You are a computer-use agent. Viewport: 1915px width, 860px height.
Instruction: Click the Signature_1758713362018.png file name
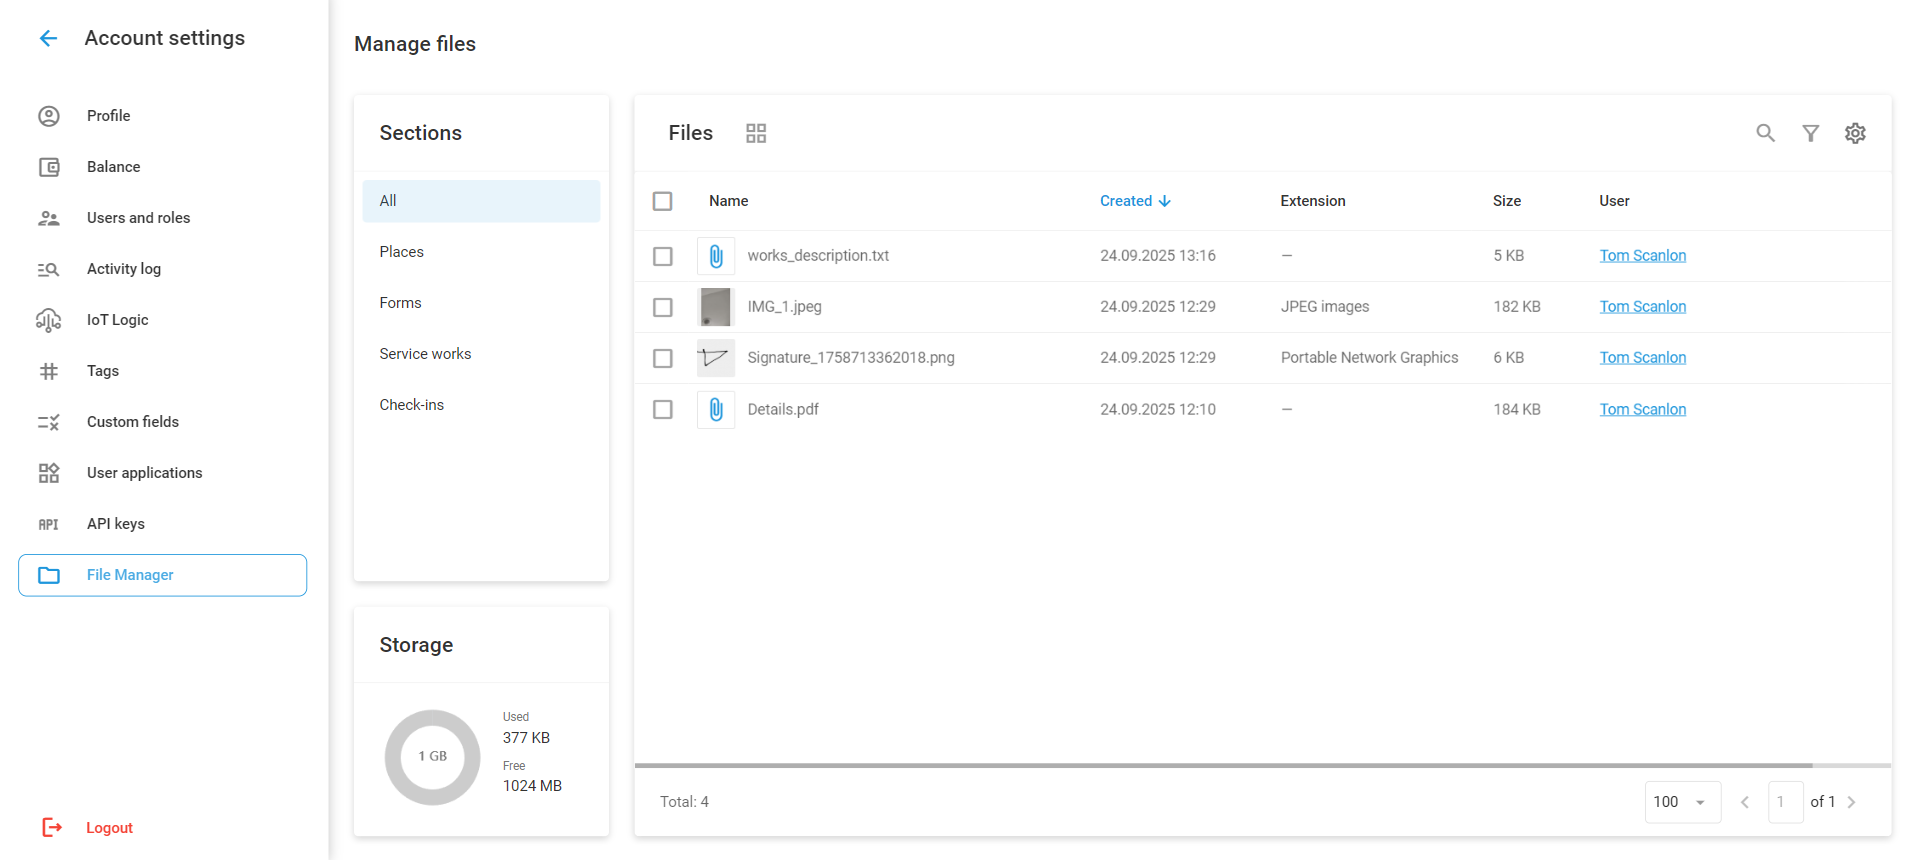click(x=851, y=358)
